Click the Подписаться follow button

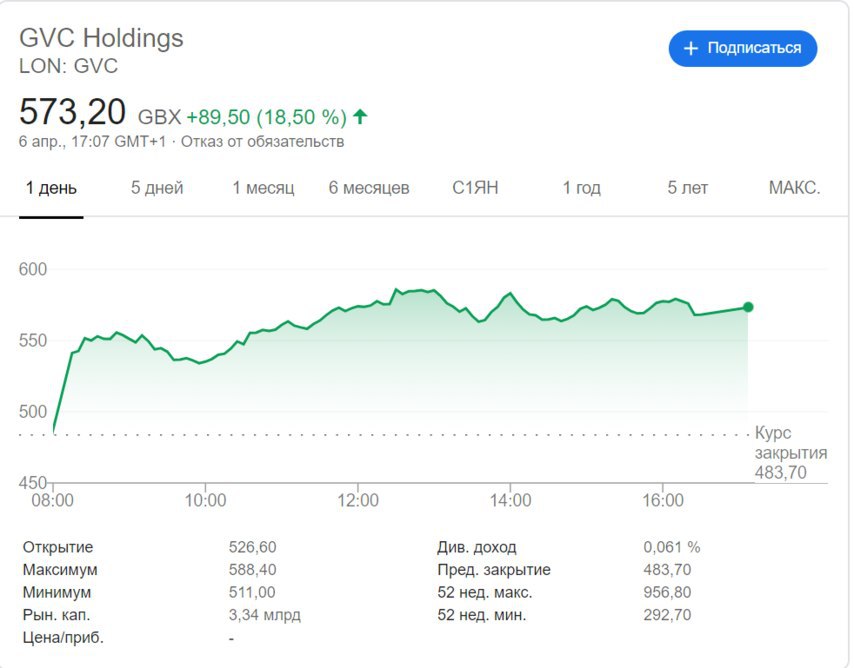coord(742,48)
